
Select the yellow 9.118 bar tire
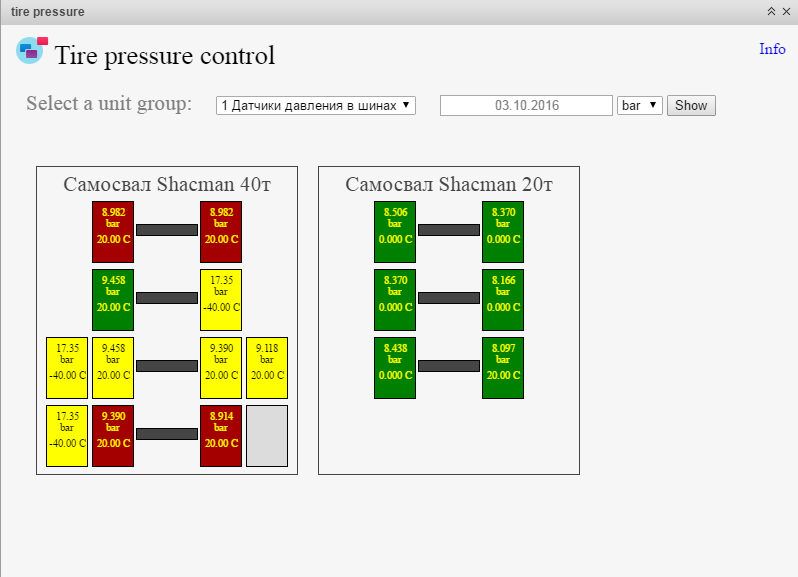coord(267,367)
